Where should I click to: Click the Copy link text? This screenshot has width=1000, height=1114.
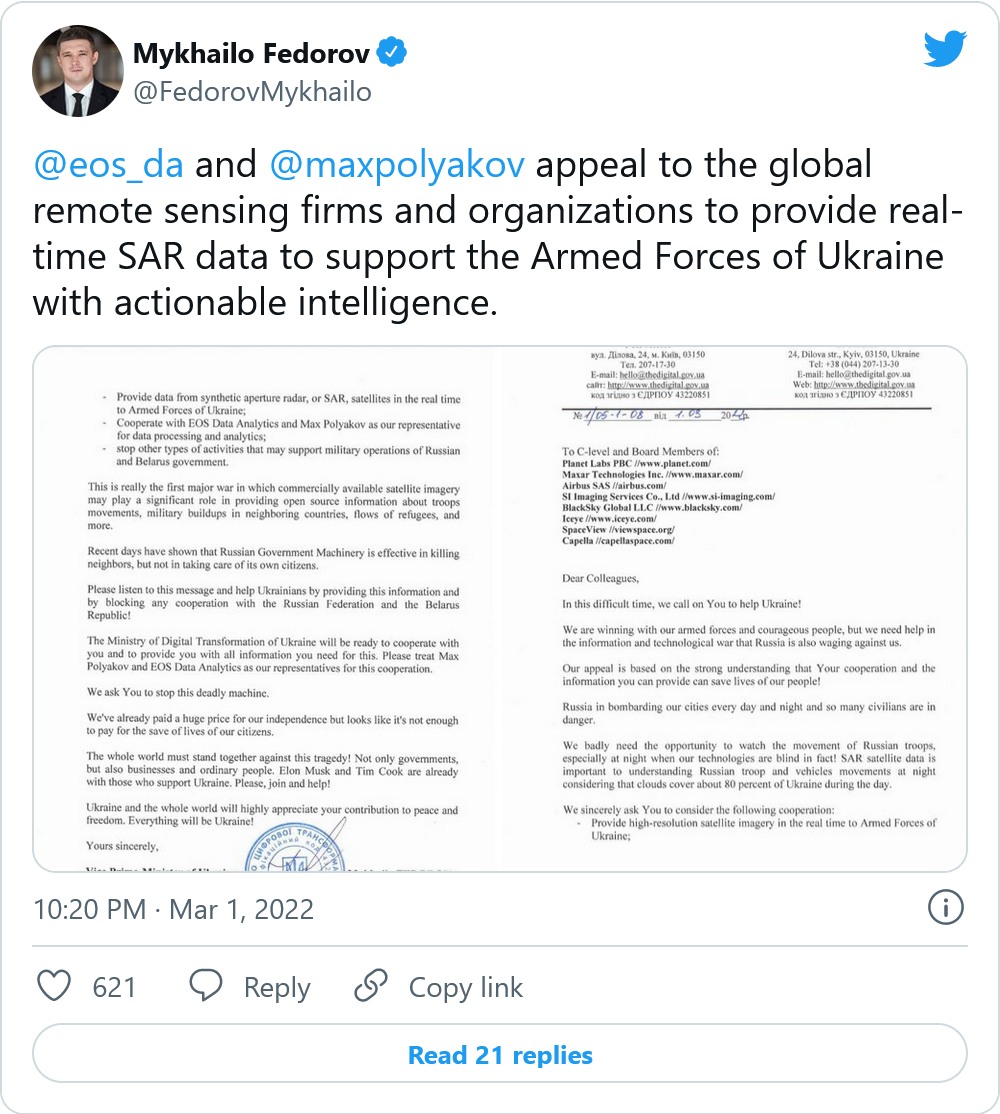click(465, 988)
